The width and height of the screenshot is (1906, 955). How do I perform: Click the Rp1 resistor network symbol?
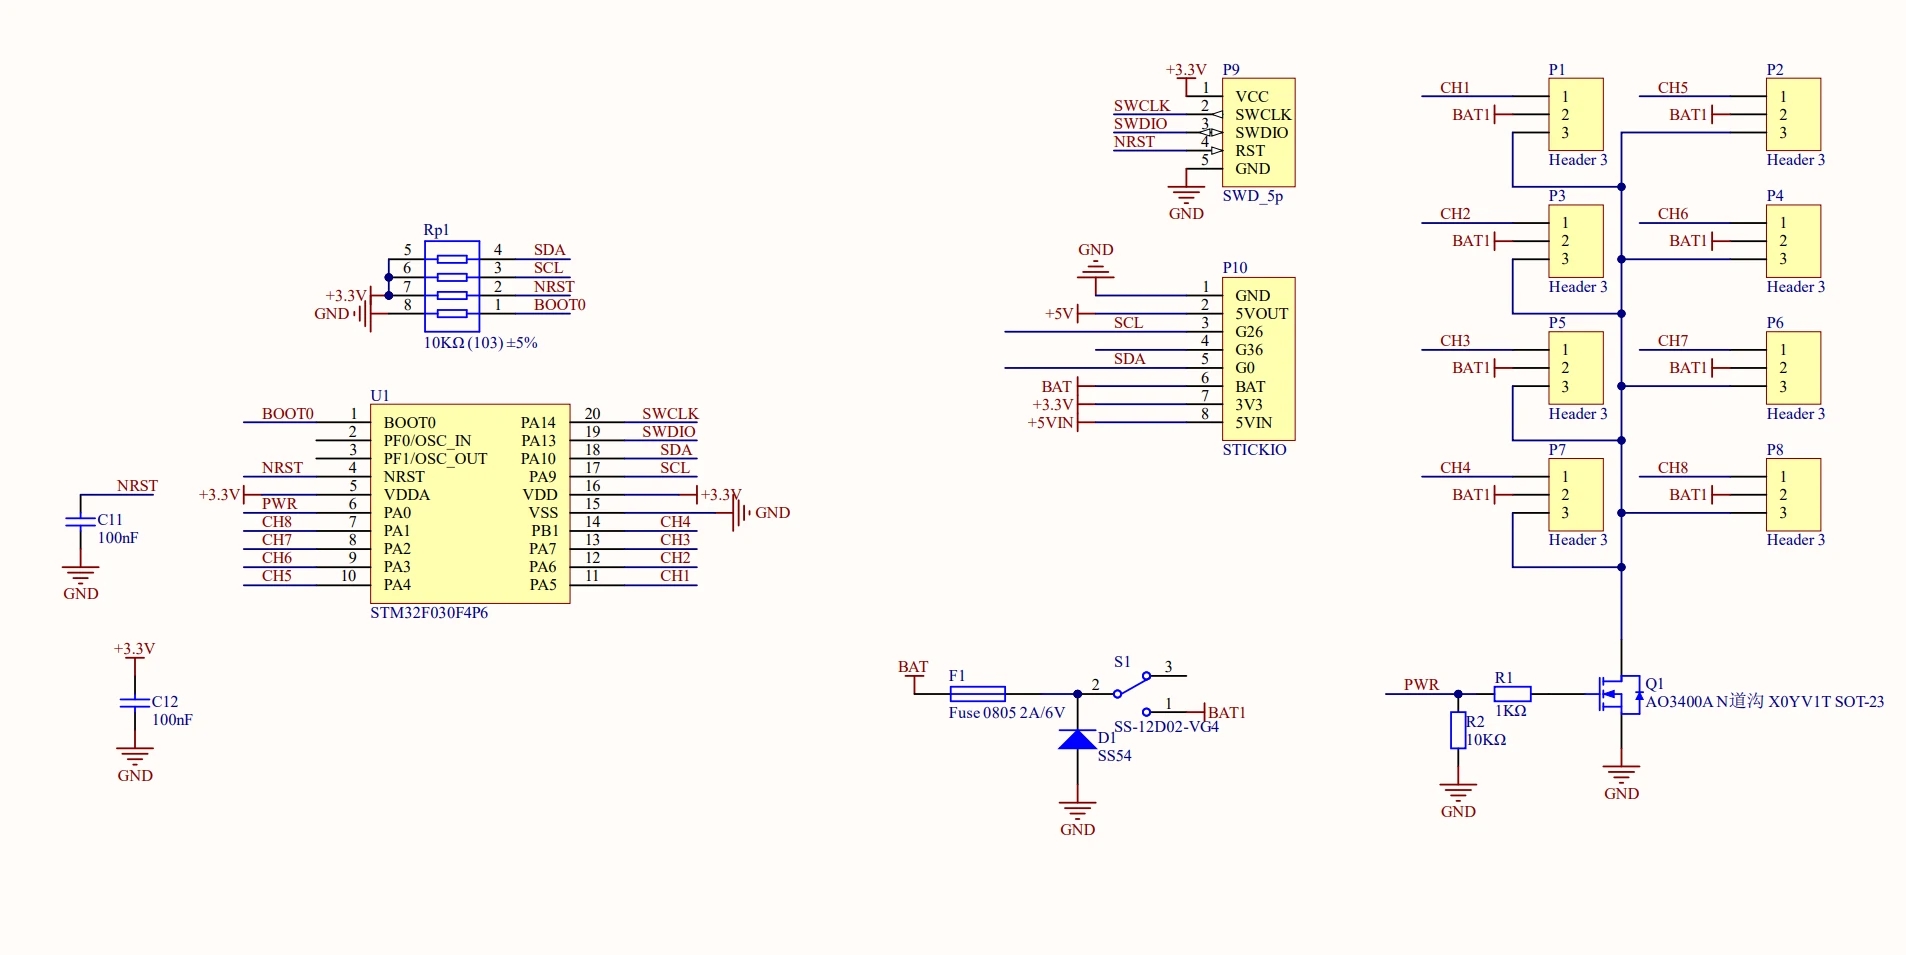(451, 286)
